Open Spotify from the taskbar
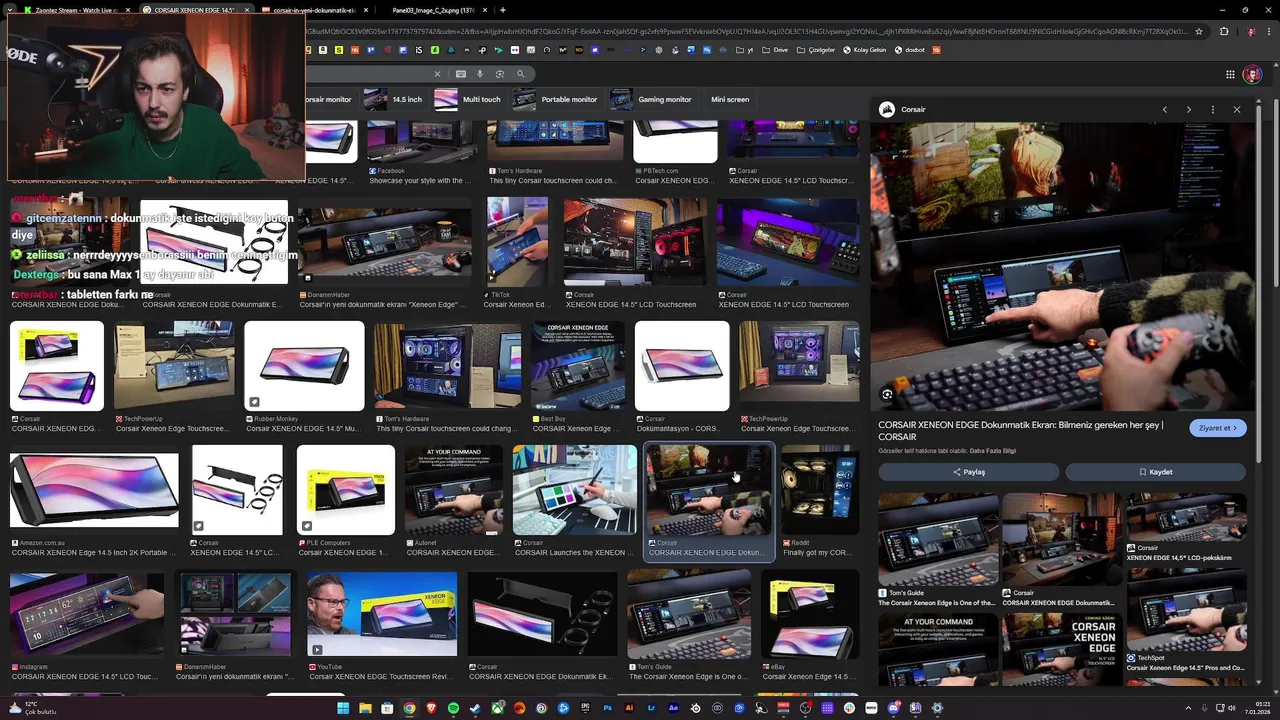1280x720 pixels. pos(453,708)
